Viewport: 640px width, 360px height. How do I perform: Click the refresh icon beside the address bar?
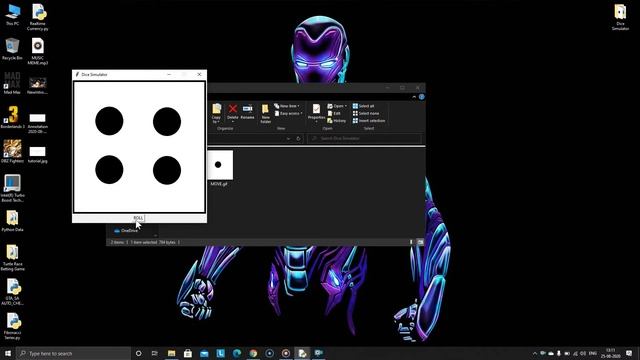[x=298, y=139]
